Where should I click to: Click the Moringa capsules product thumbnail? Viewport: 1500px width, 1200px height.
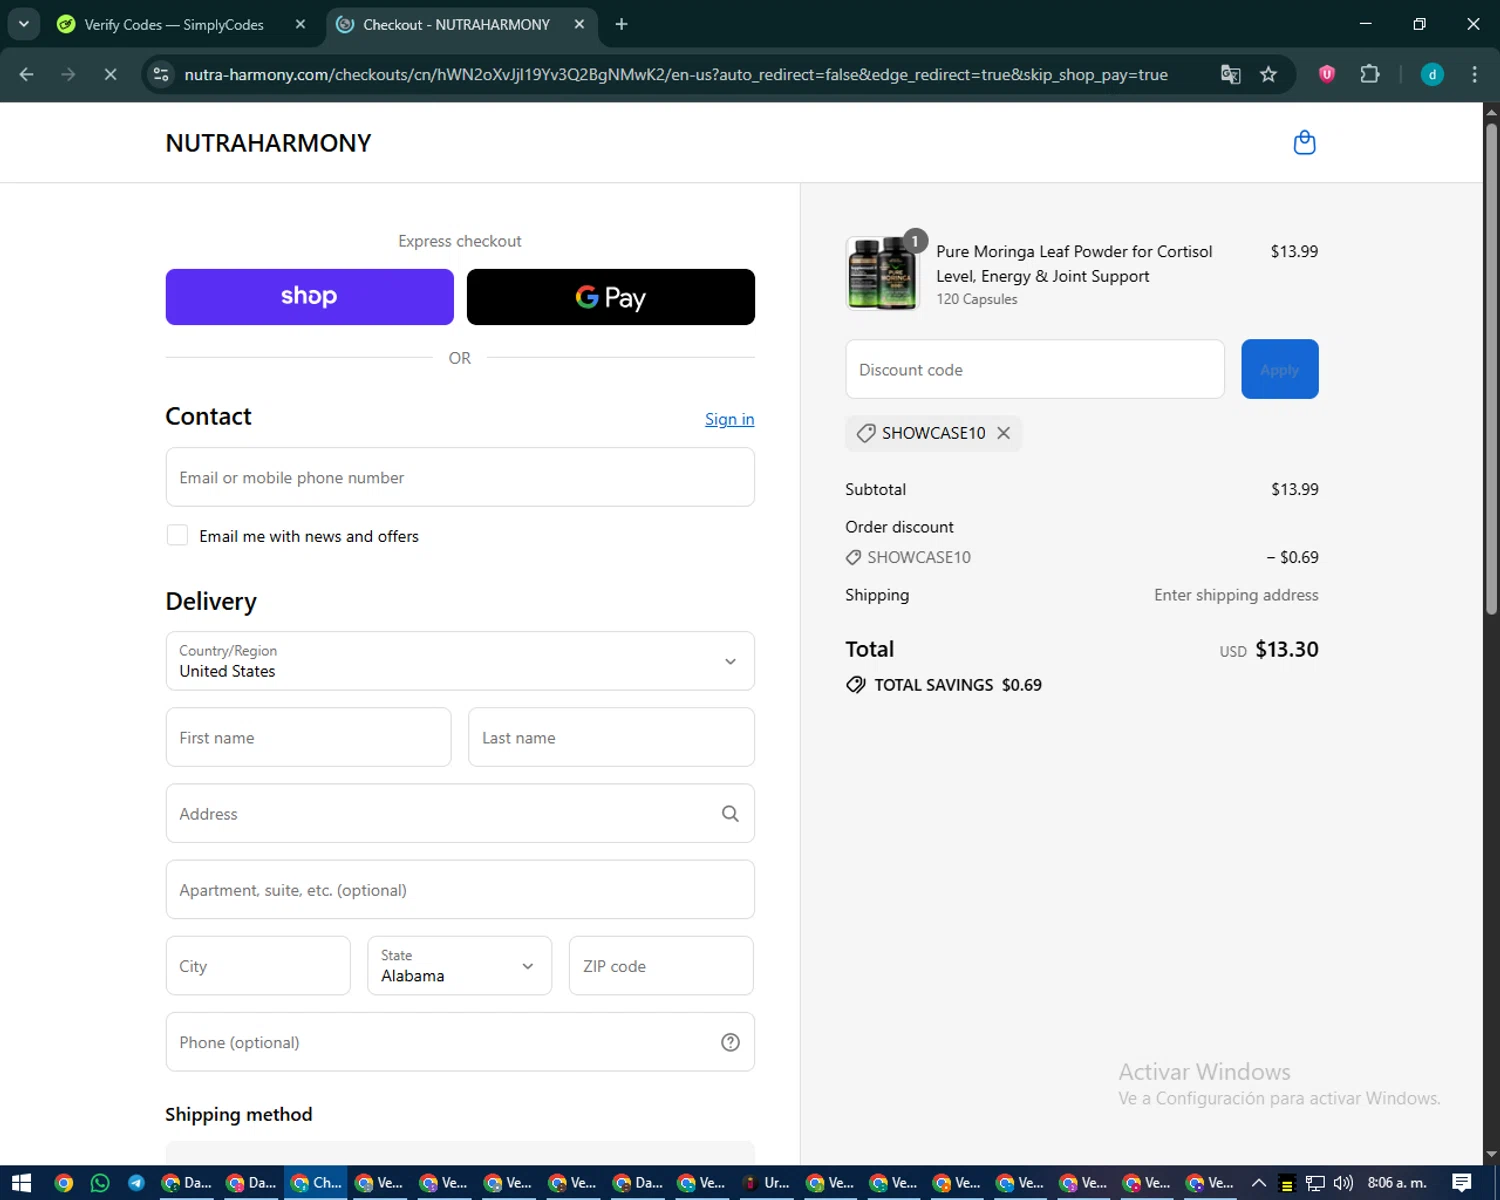pos(882,273)
